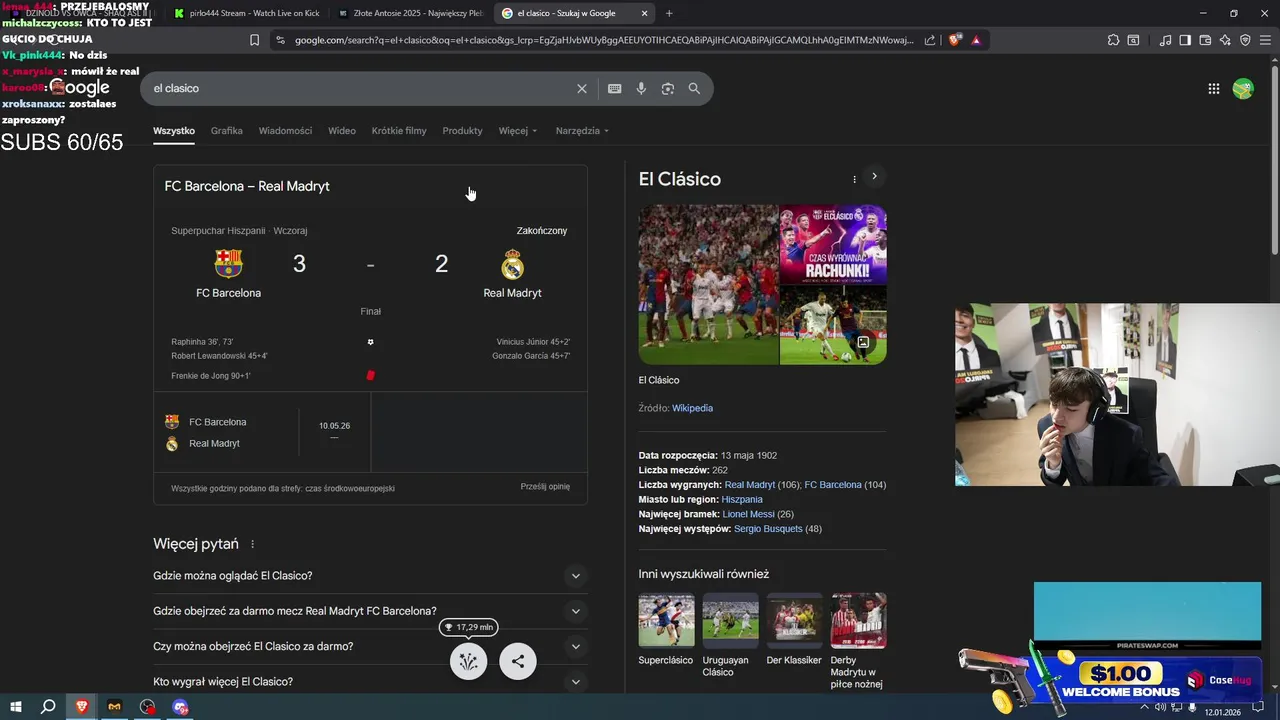Switch to the Wiadomości search tab
The width and height of the screenshot is (1280, 720).
(x=285, y=131)
